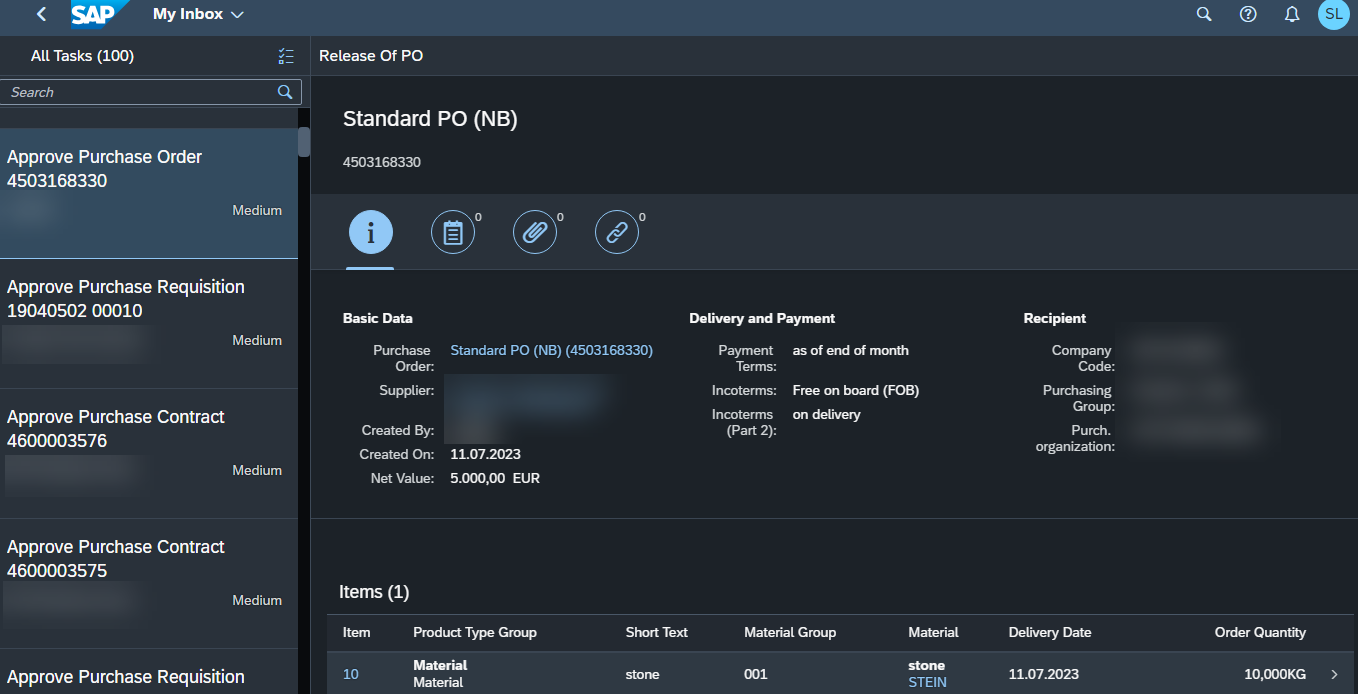Switch to the Attachments paperclip tab
The image size is (1358, 694).
tap(535, 233)
